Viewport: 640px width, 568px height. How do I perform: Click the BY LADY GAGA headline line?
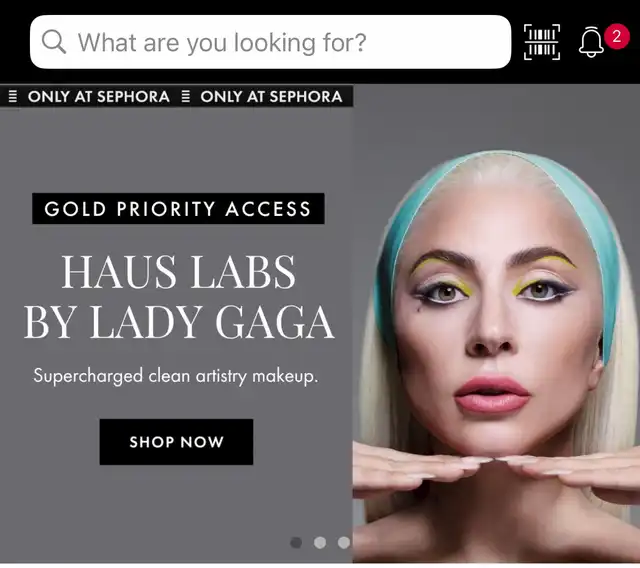click(x=179, y=322)
